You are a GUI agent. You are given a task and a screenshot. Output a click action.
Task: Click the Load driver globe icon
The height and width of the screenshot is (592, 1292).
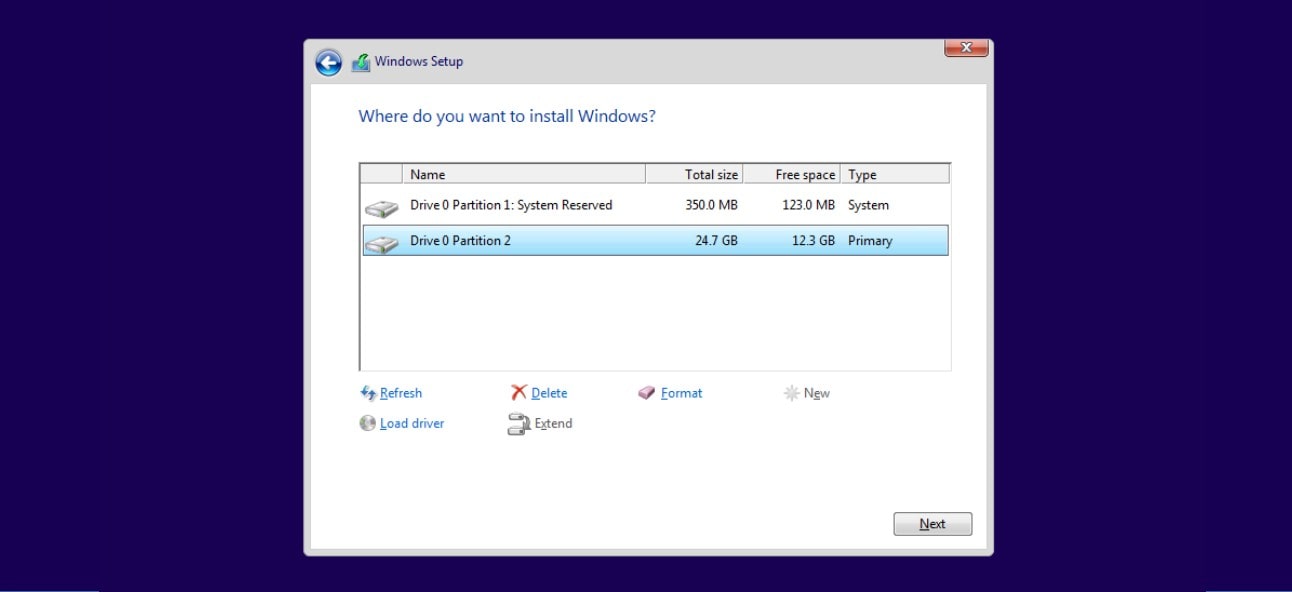point(366,423)
